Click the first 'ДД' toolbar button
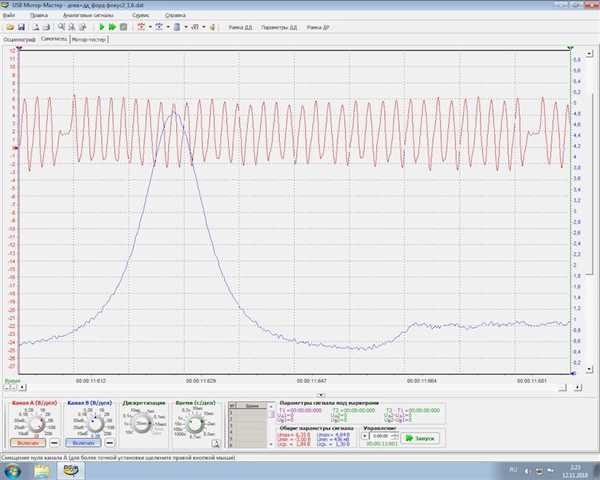The image size is (600, 480). (x=240, y=28)
